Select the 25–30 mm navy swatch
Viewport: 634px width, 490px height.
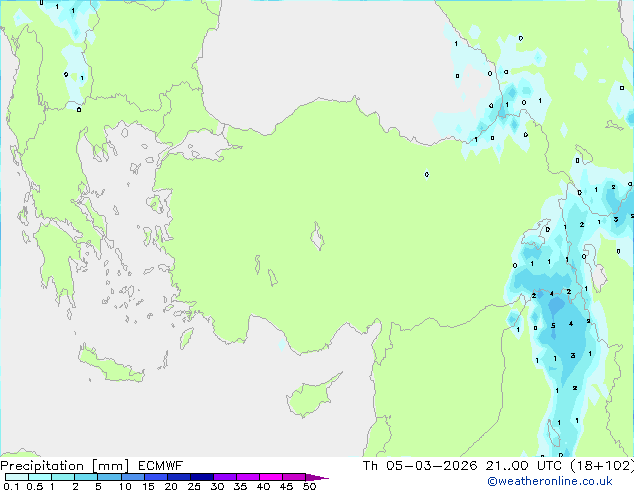(x=201, y=477)
